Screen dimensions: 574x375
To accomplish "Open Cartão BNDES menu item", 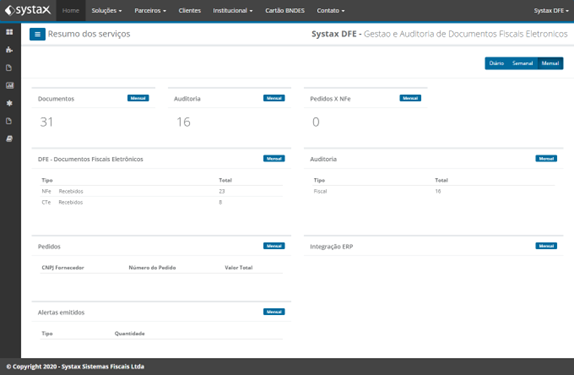I will click(x=285, y=11).
